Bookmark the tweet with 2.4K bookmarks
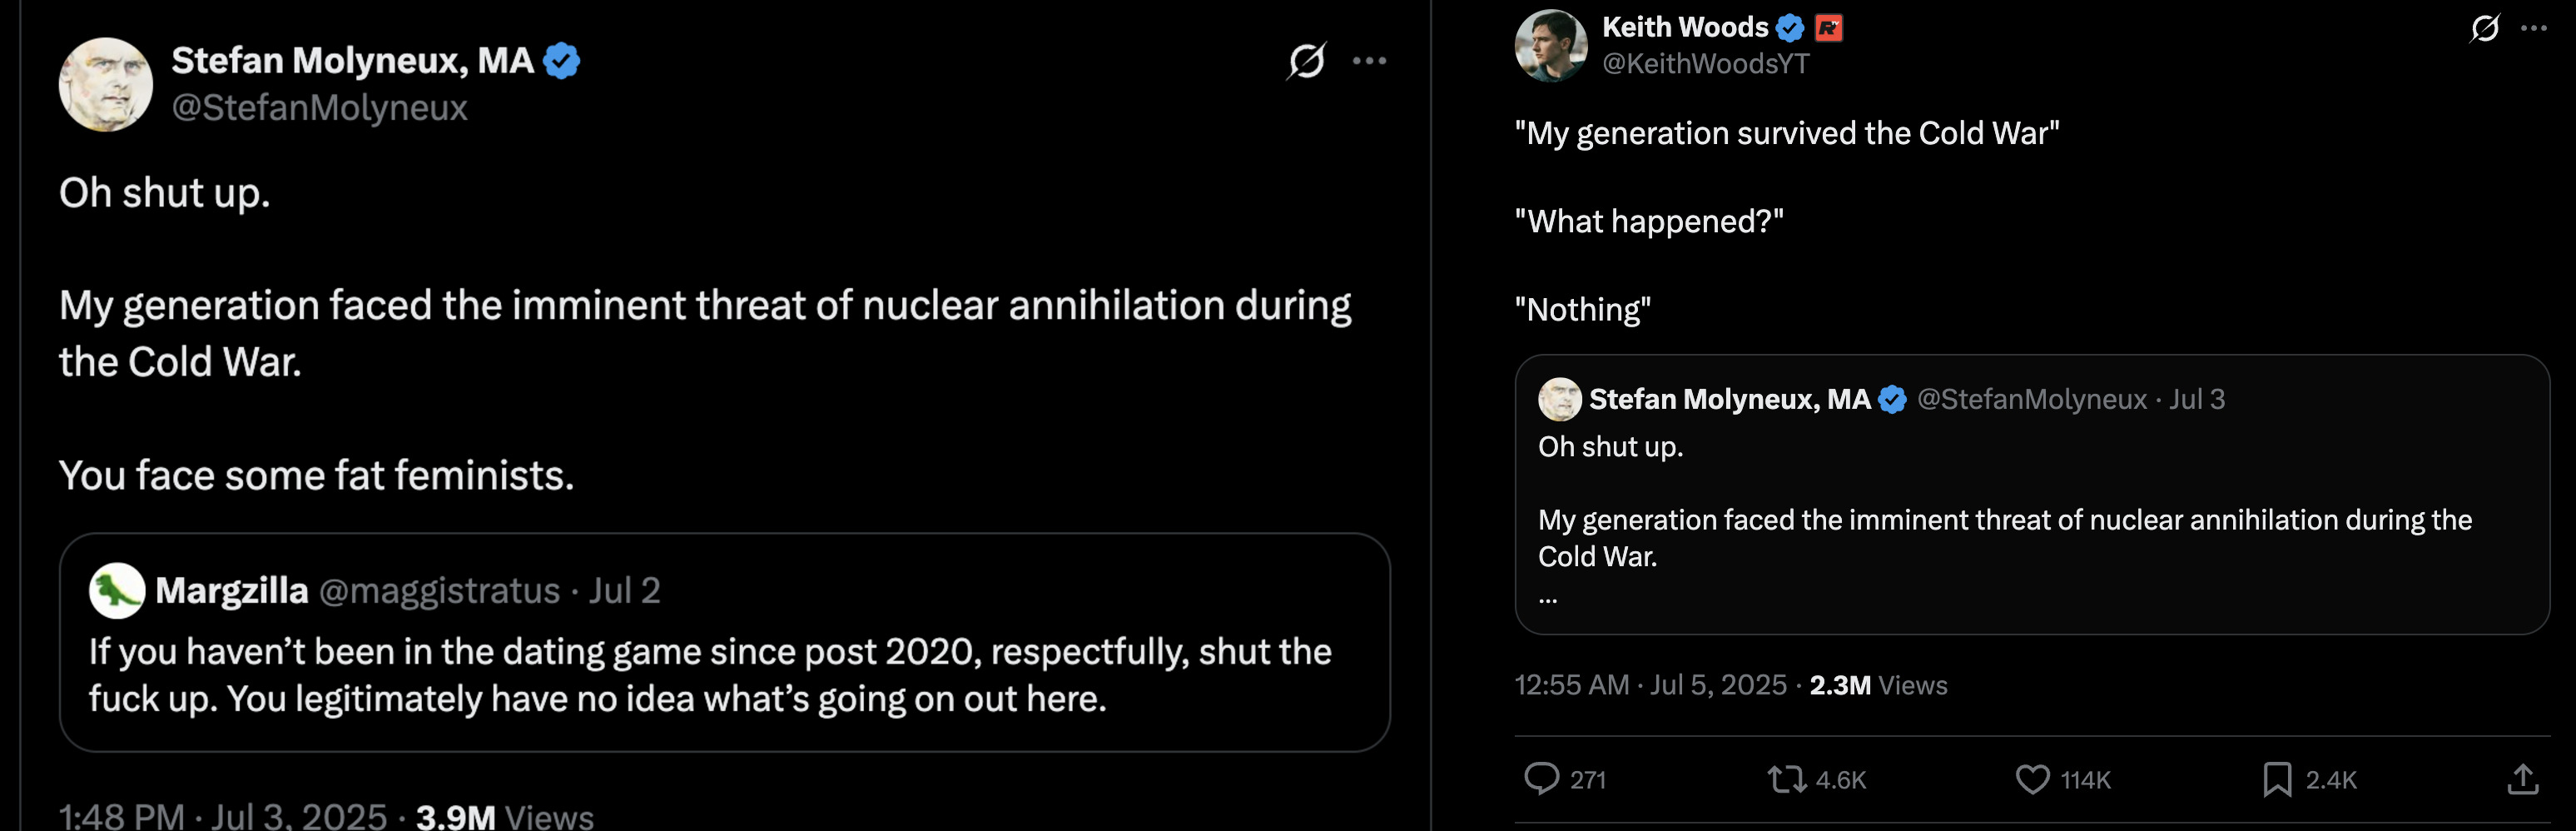The height and width of the screenshot is (831, 2576). click(x=2277, y=778)
